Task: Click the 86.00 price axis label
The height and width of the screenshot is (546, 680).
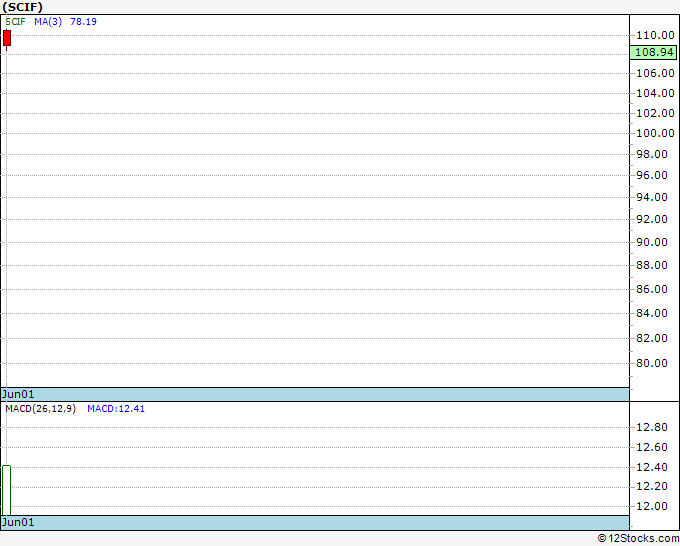Action: (651, 289)
